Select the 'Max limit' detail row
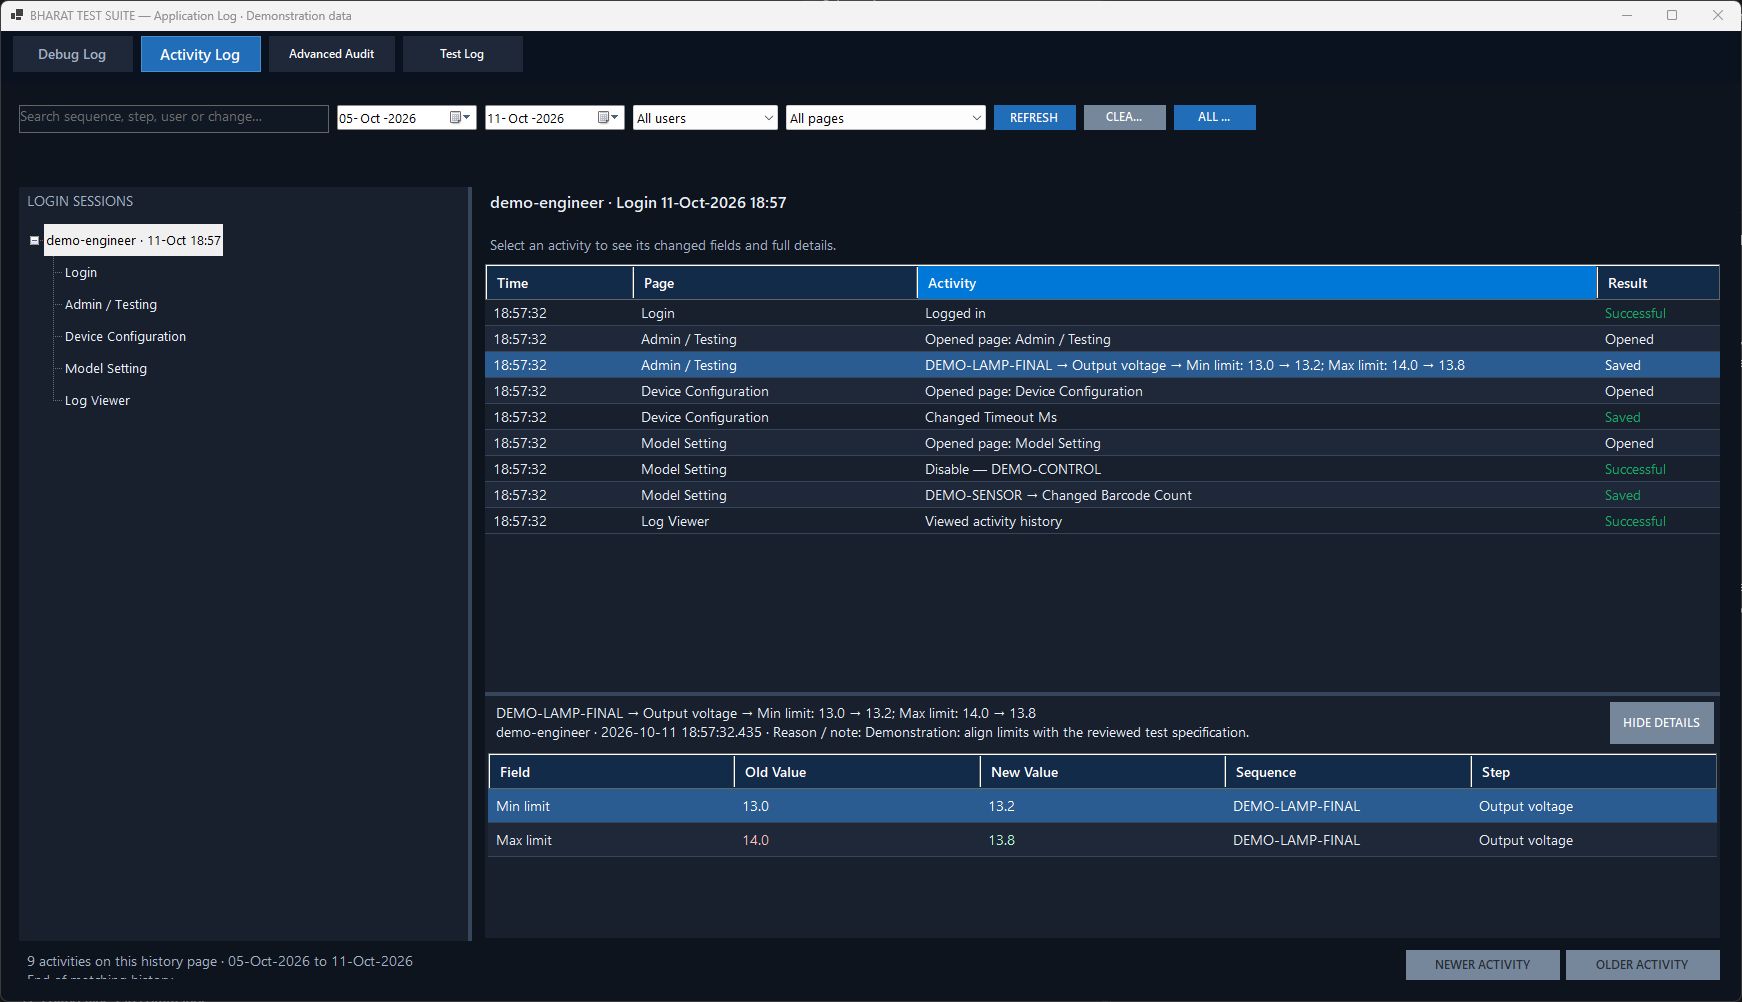Screen dimensions: 1742x1002 (1102, 840)
